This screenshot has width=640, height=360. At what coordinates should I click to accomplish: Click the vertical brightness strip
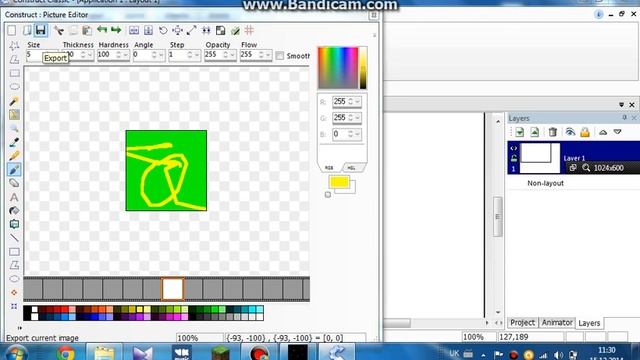pos(363,68)
